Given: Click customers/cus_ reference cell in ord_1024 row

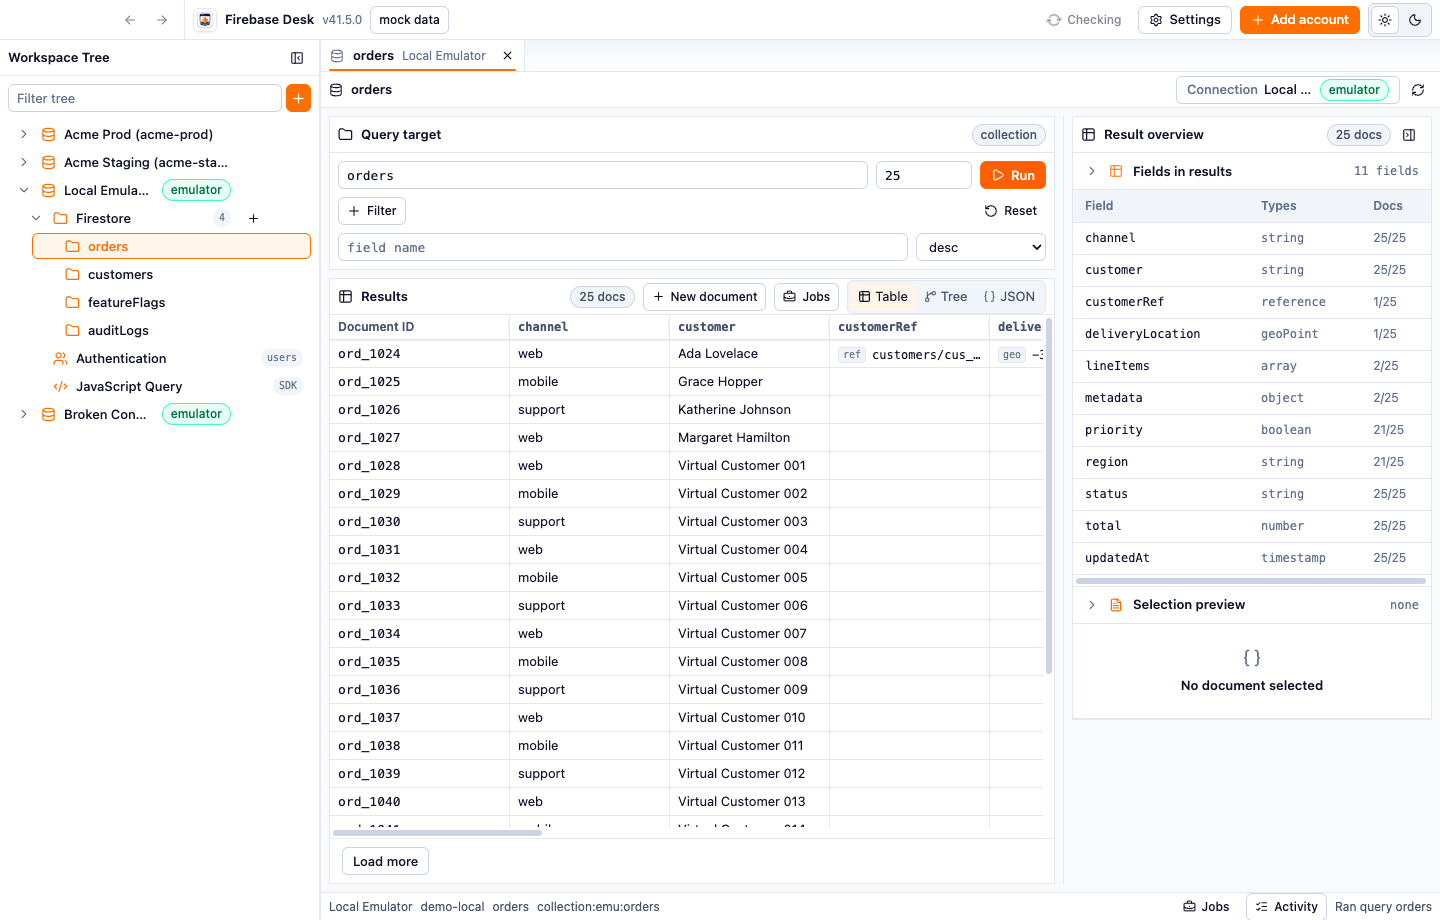Looking at the screenshot, I should [x=909, y=354].
